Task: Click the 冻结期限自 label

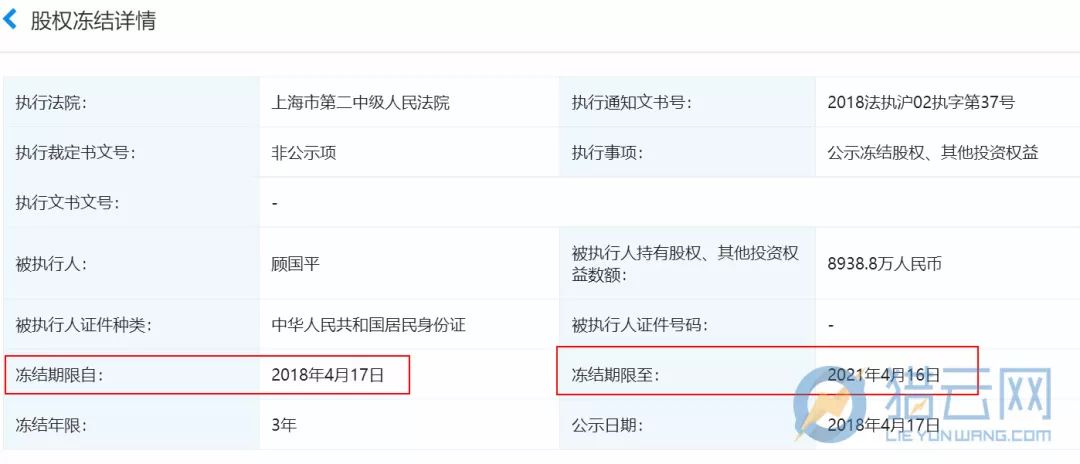Action: (59, 376)
